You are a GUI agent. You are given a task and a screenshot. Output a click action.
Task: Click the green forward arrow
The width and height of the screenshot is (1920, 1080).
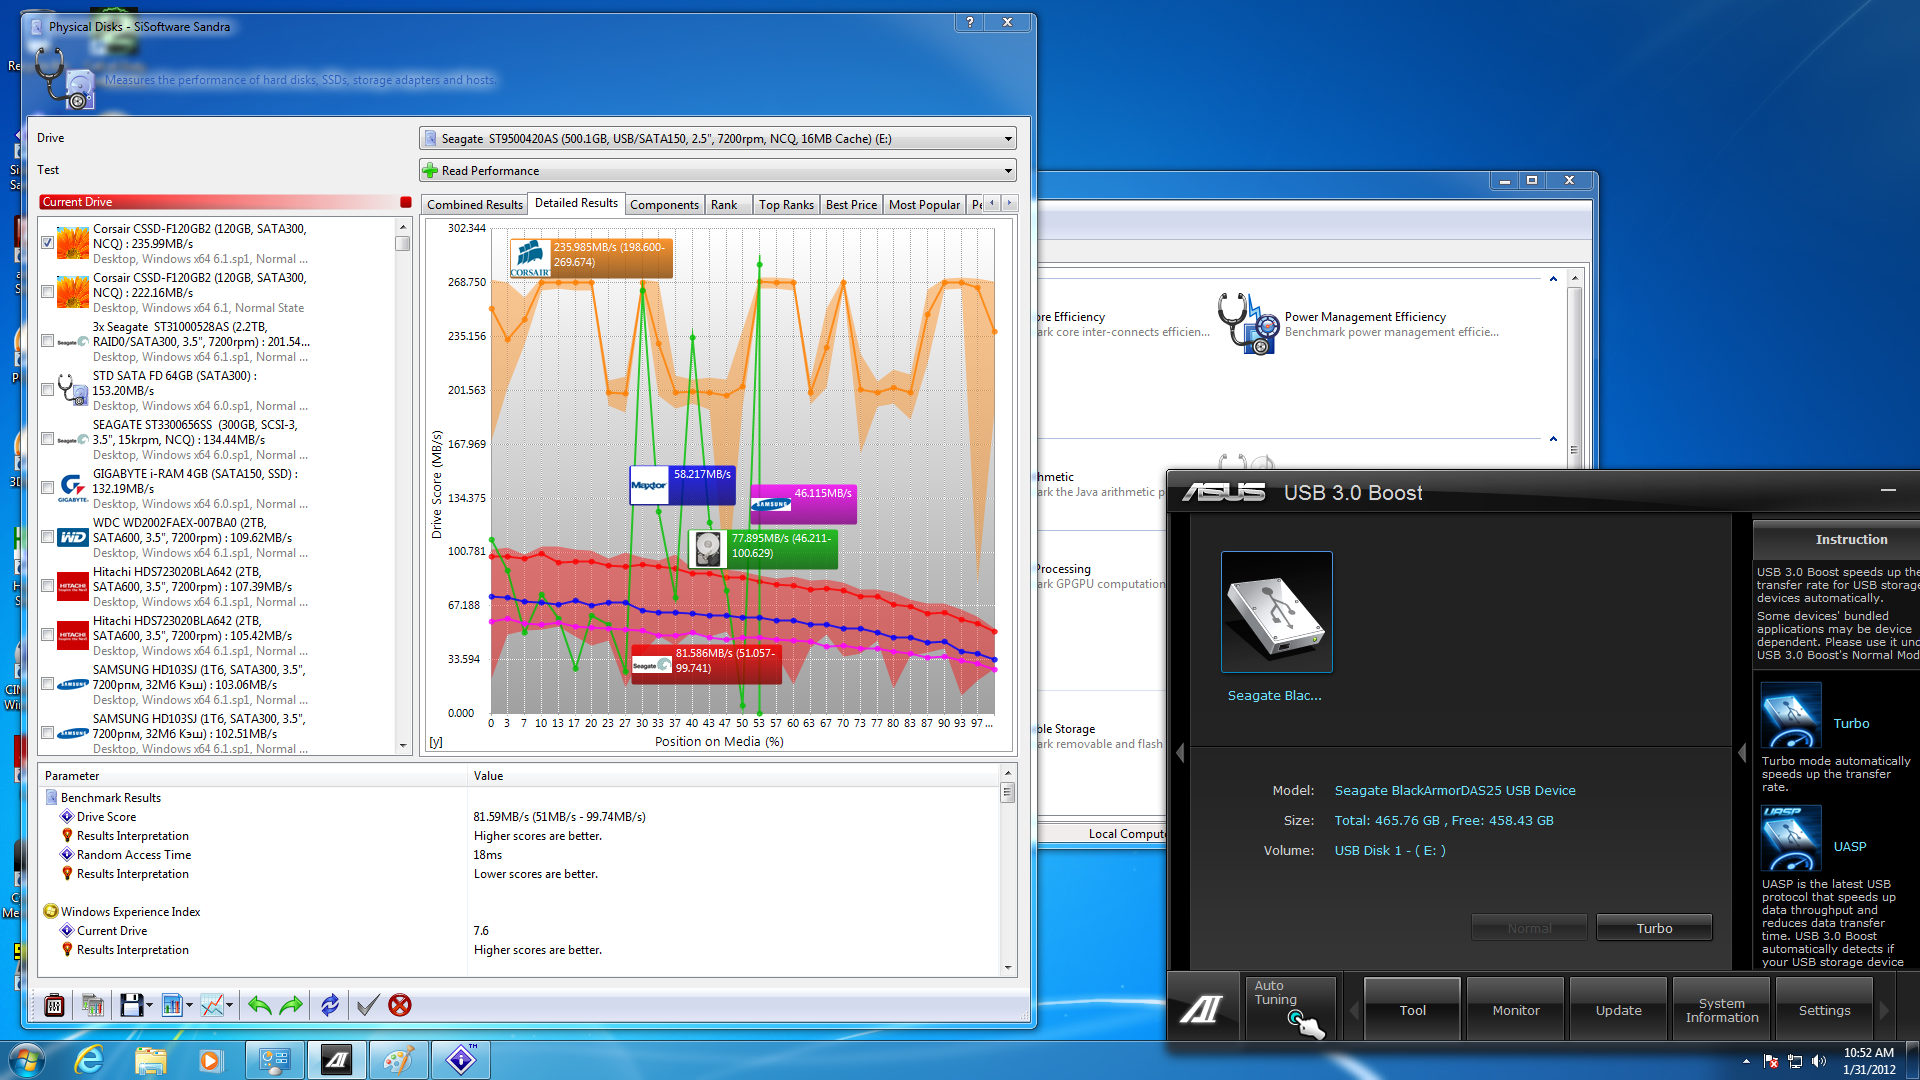click(x=291, y=1005)
